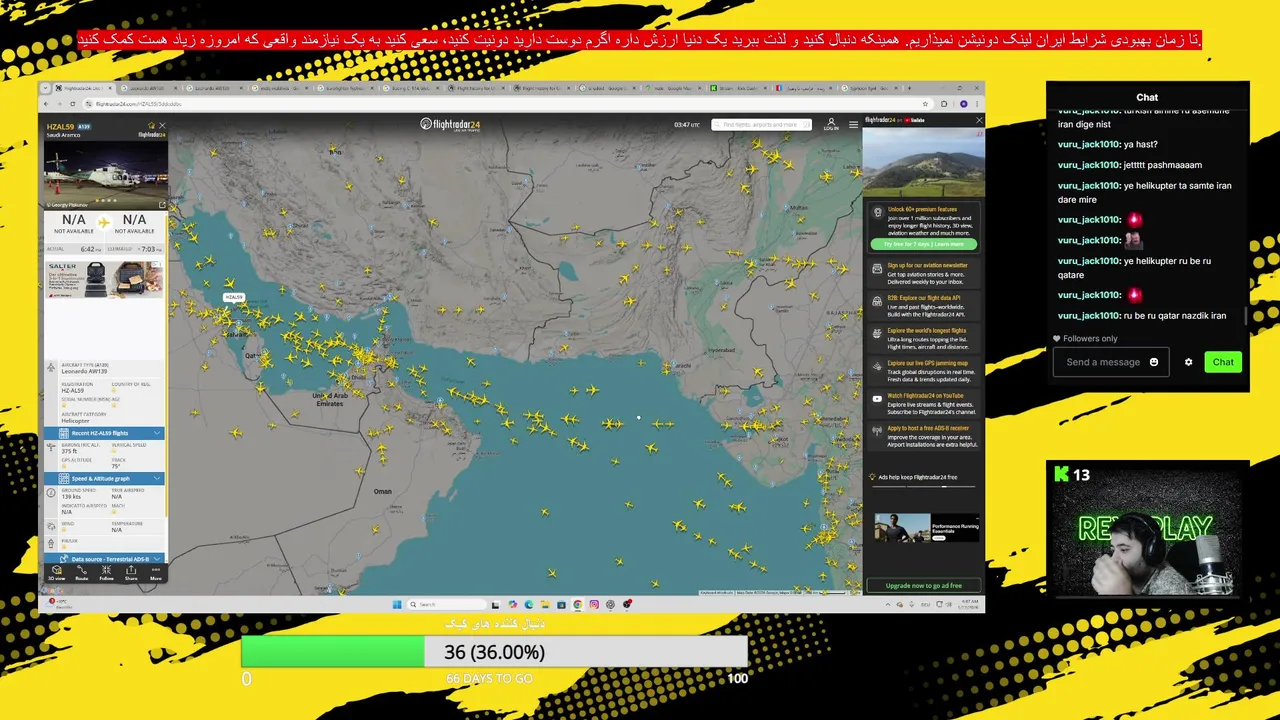Image resolution: width=1280 pixels, height=720 pixels.
Task: Open Chrome from the Windows taskbar
Action: pos(578,604)
